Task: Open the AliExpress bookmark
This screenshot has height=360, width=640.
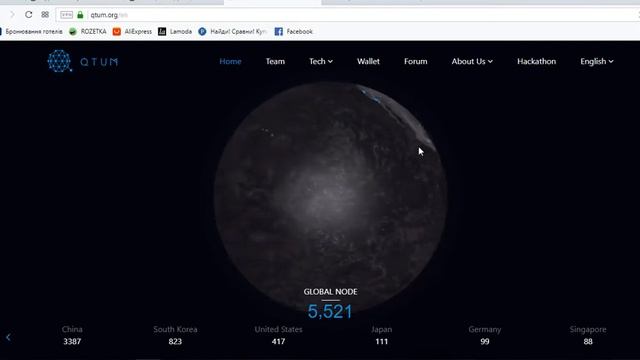Action: point(132,31)
